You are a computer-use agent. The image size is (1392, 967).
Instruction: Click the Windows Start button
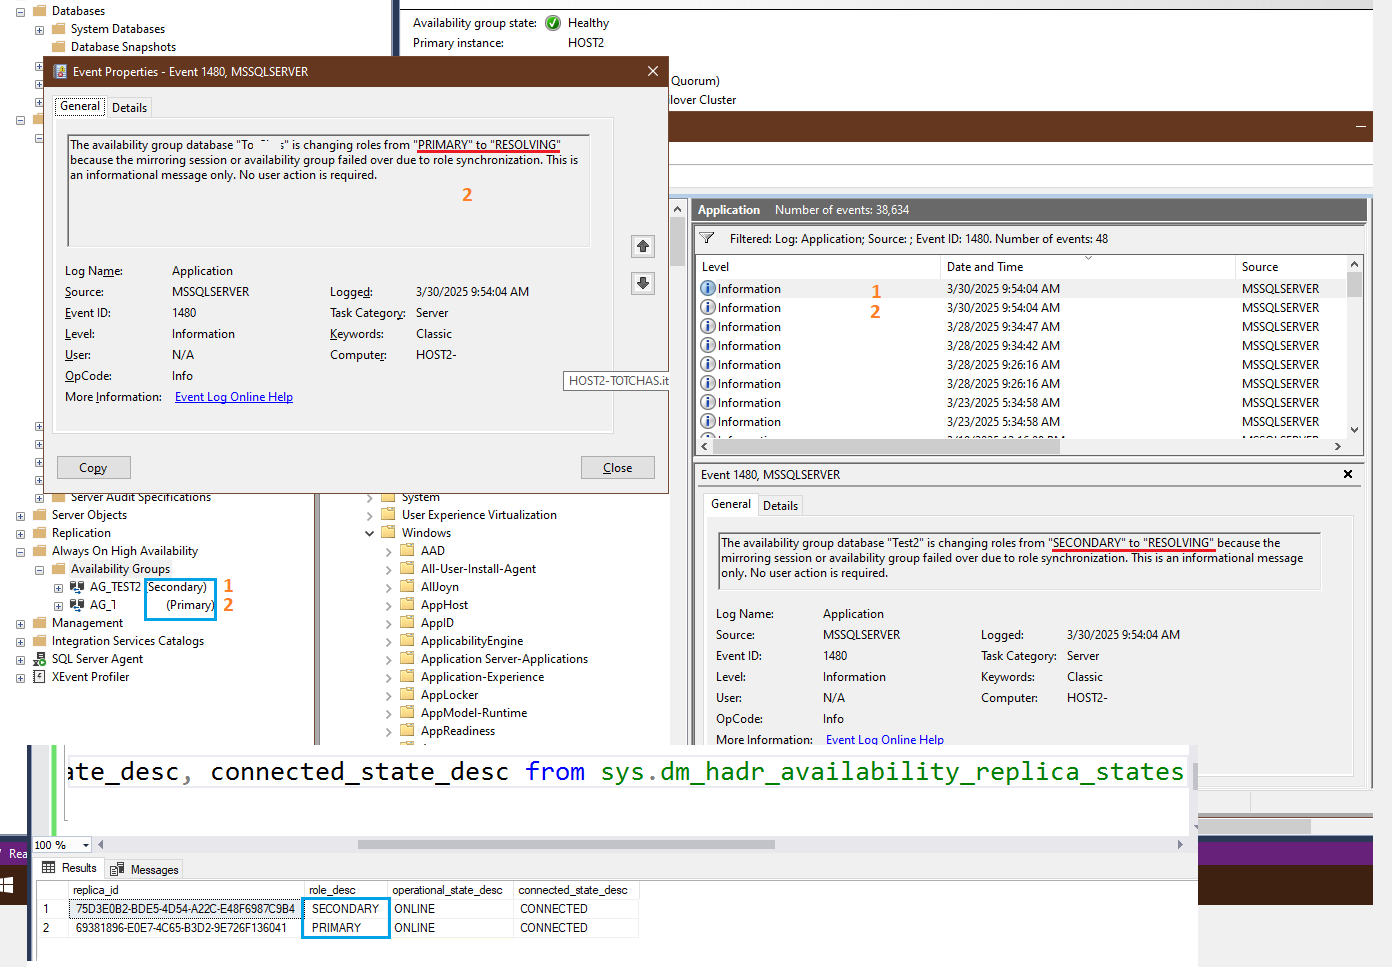click(x=7, y=885)
